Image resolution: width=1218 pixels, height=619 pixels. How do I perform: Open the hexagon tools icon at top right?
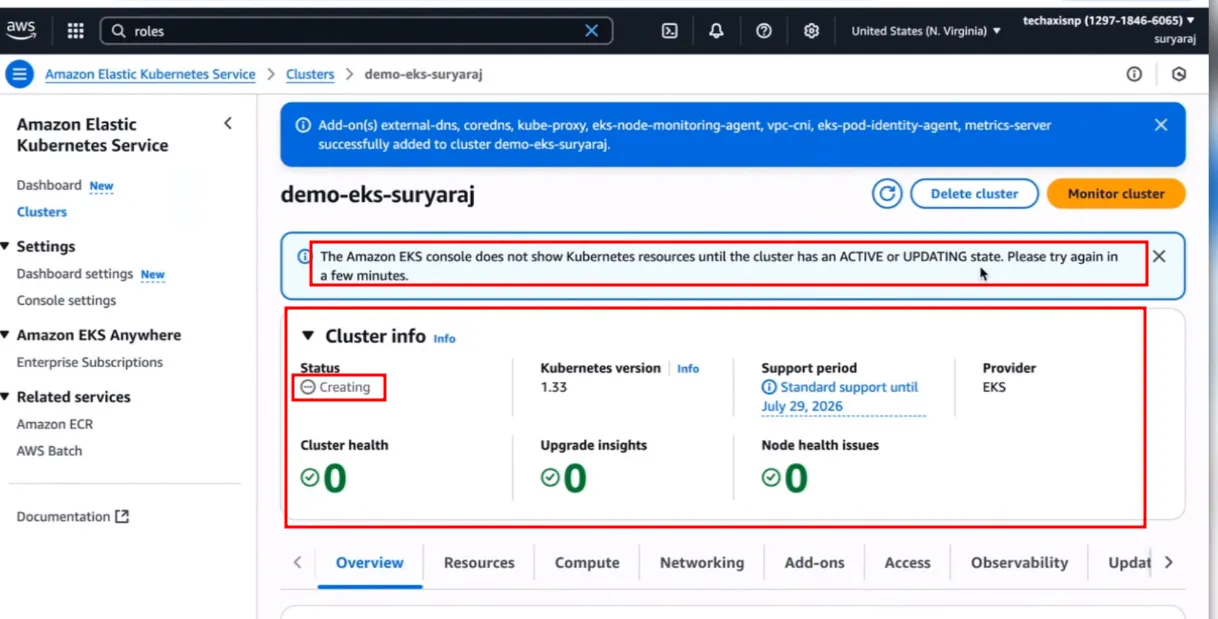(x=1179, y=74)
